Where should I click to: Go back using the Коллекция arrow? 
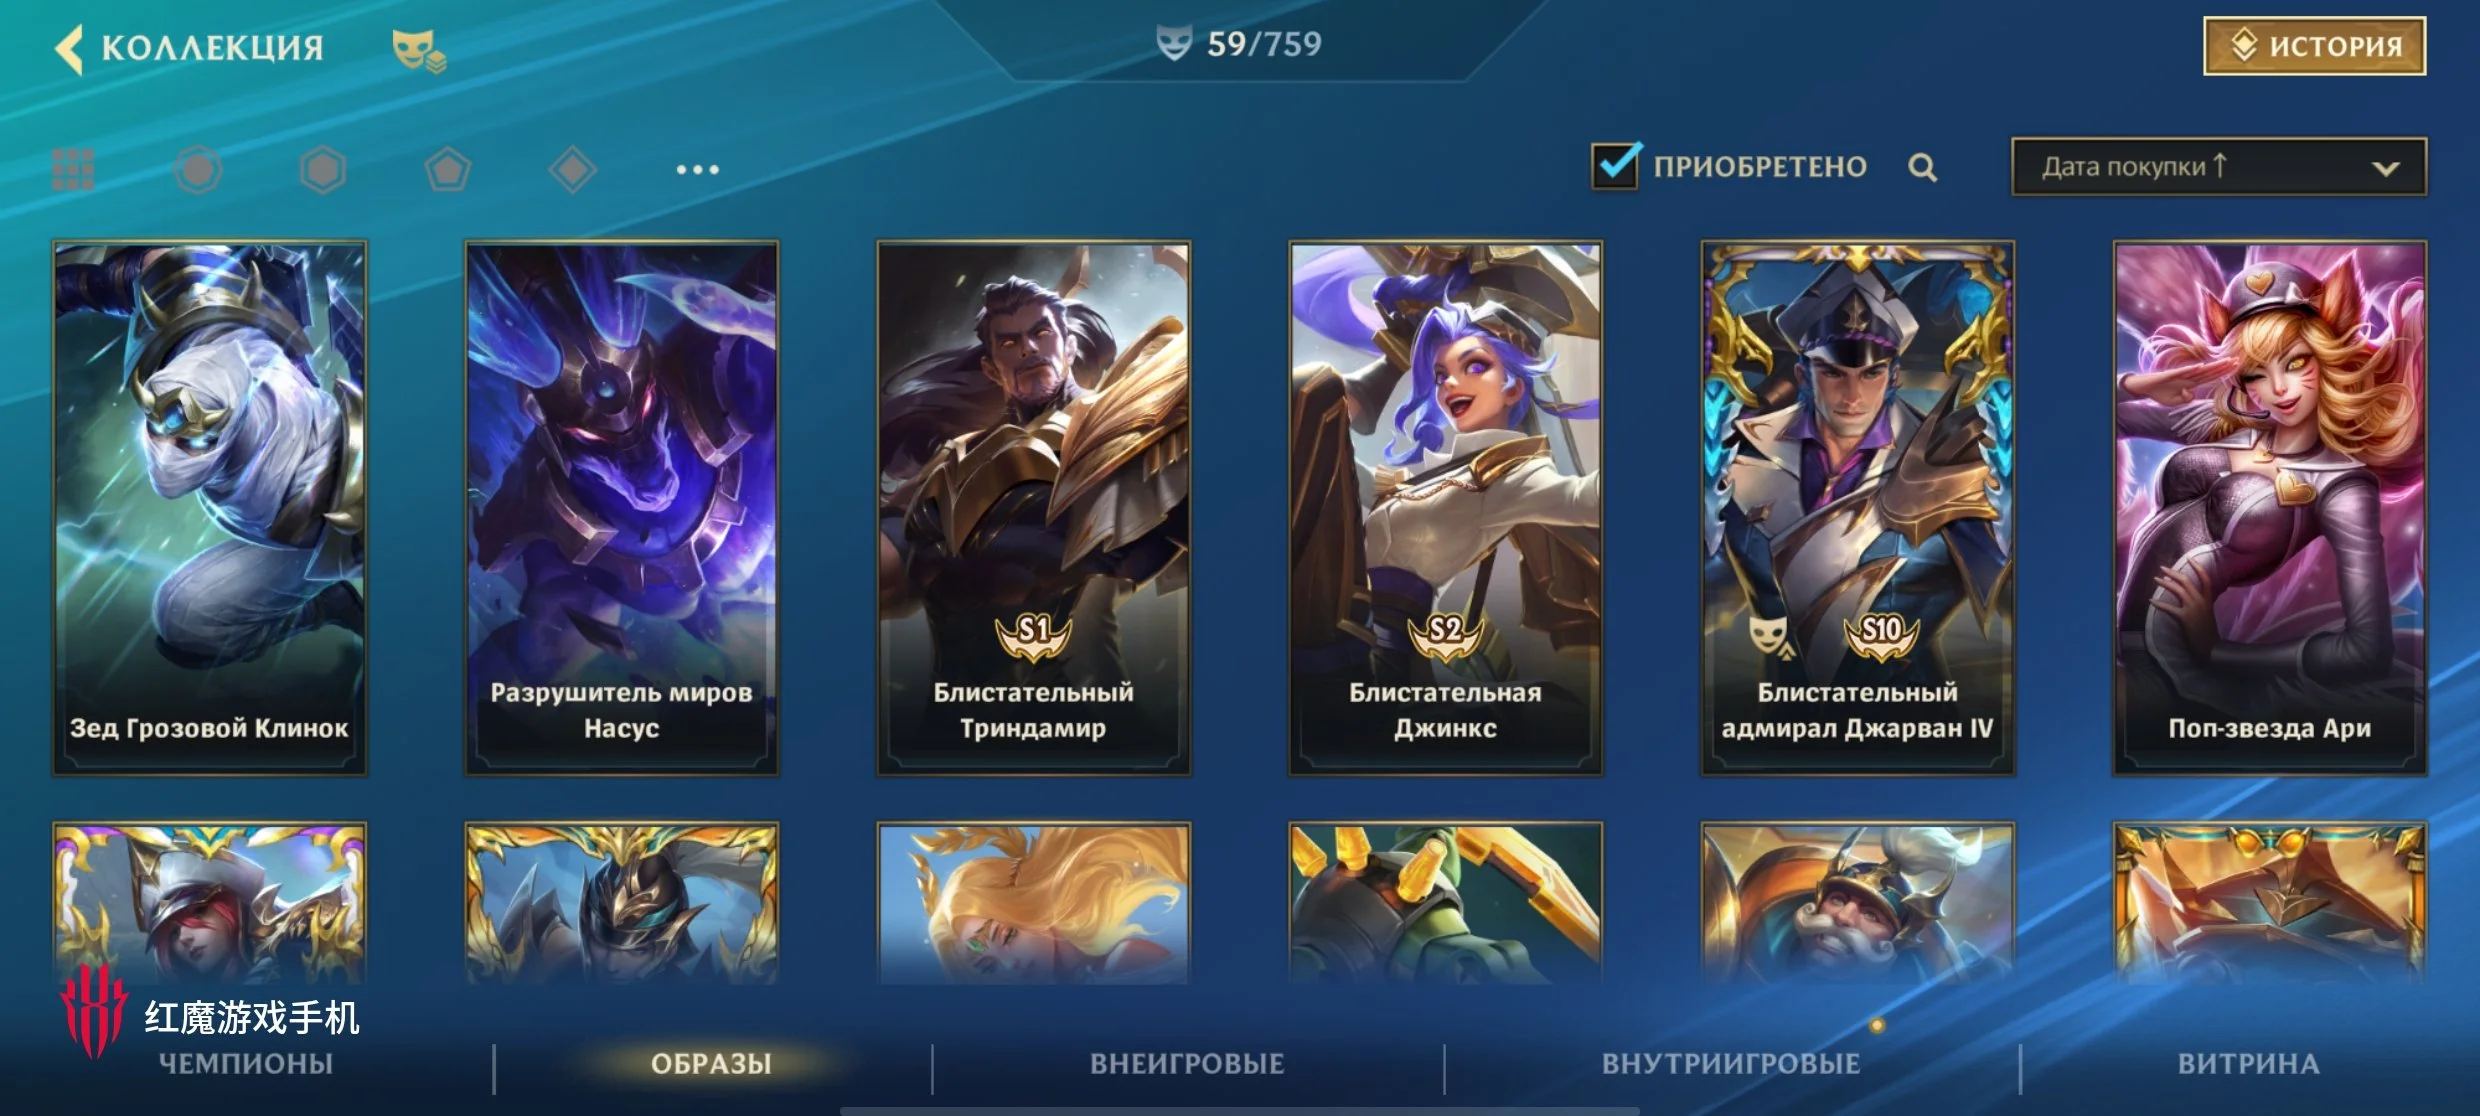tap(69, 48)
